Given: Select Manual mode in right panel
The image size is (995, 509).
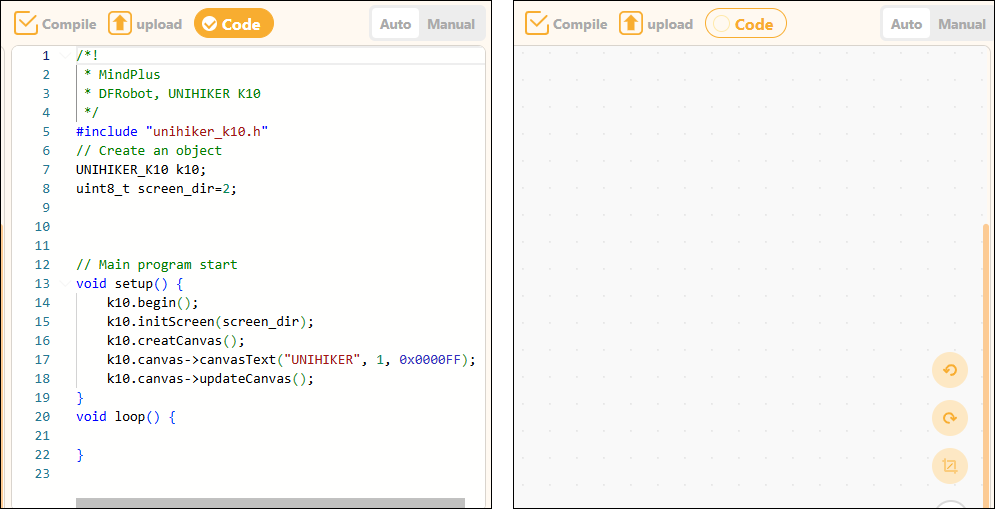Looking at the screenshot, I should (962, 24).
